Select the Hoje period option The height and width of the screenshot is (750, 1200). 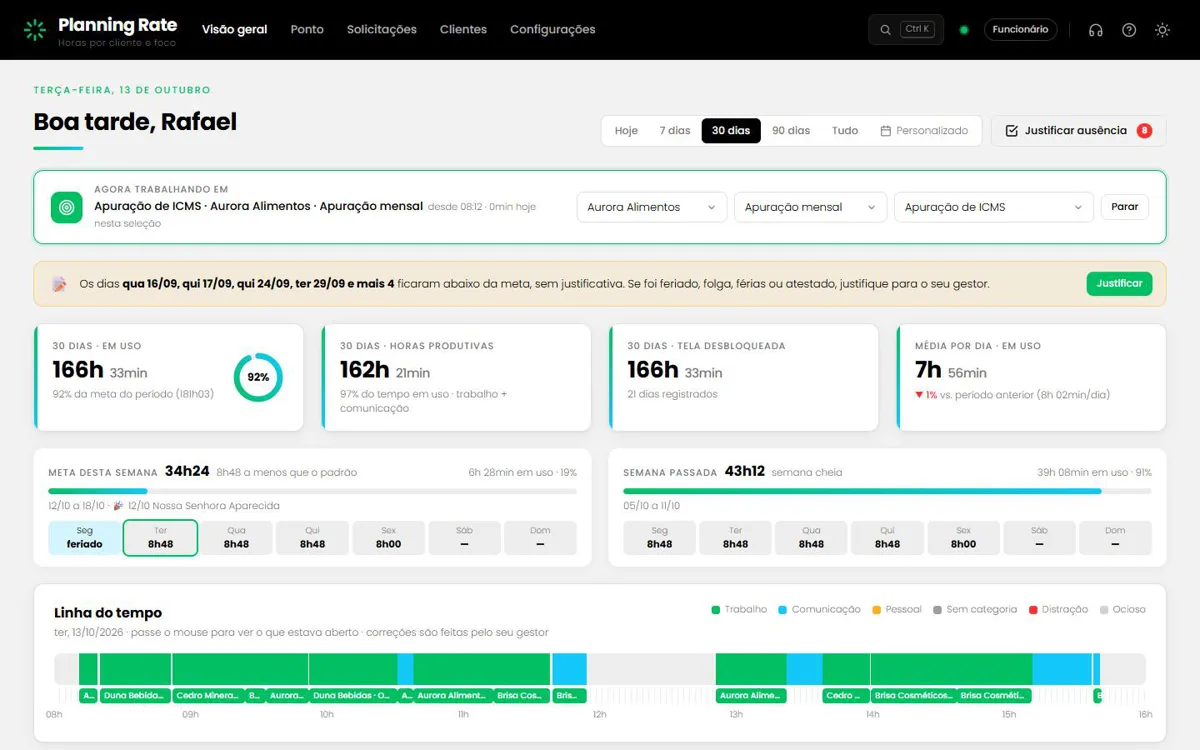pos(626,131)
